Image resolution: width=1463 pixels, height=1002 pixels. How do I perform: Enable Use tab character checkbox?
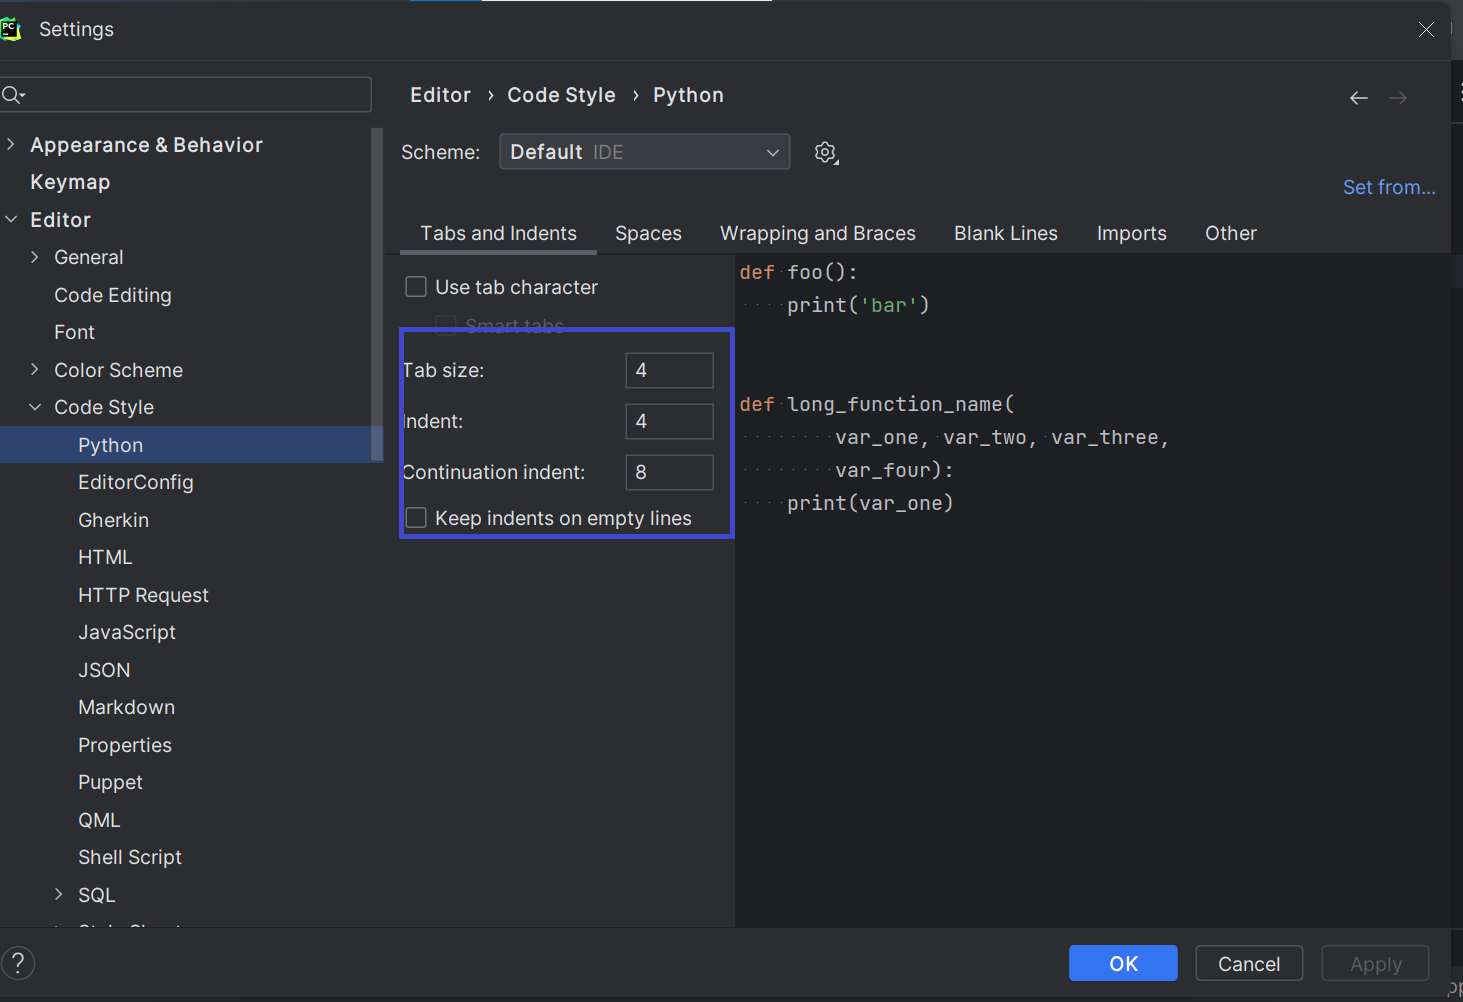click(x=416, y=287)
